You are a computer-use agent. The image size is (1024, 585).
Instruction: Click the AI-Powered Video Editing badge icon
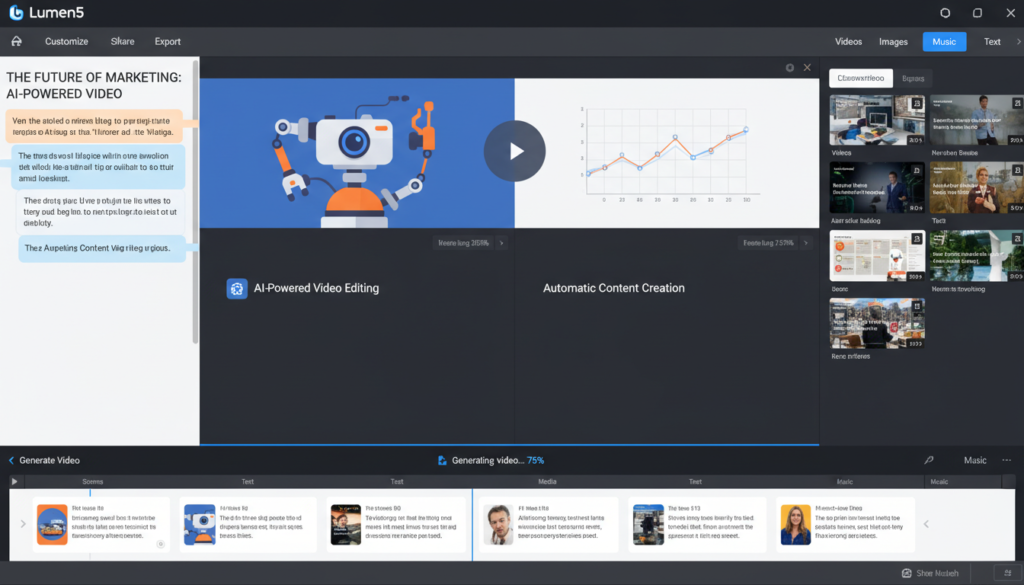point(237,287)
